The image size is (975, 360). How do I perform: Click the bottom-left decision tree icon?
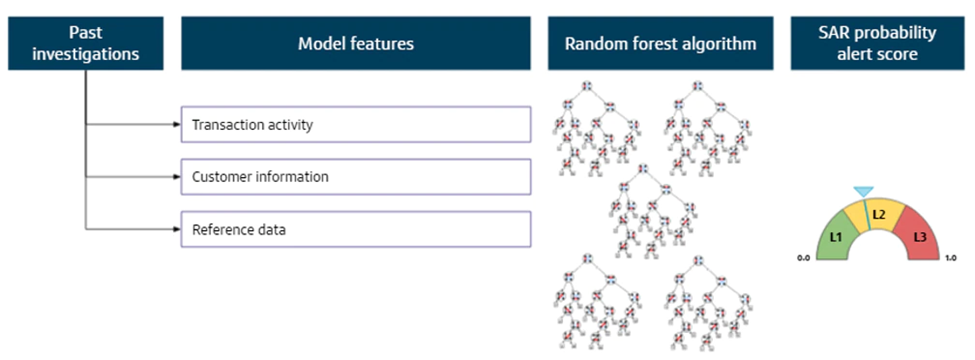pos(596,302)
